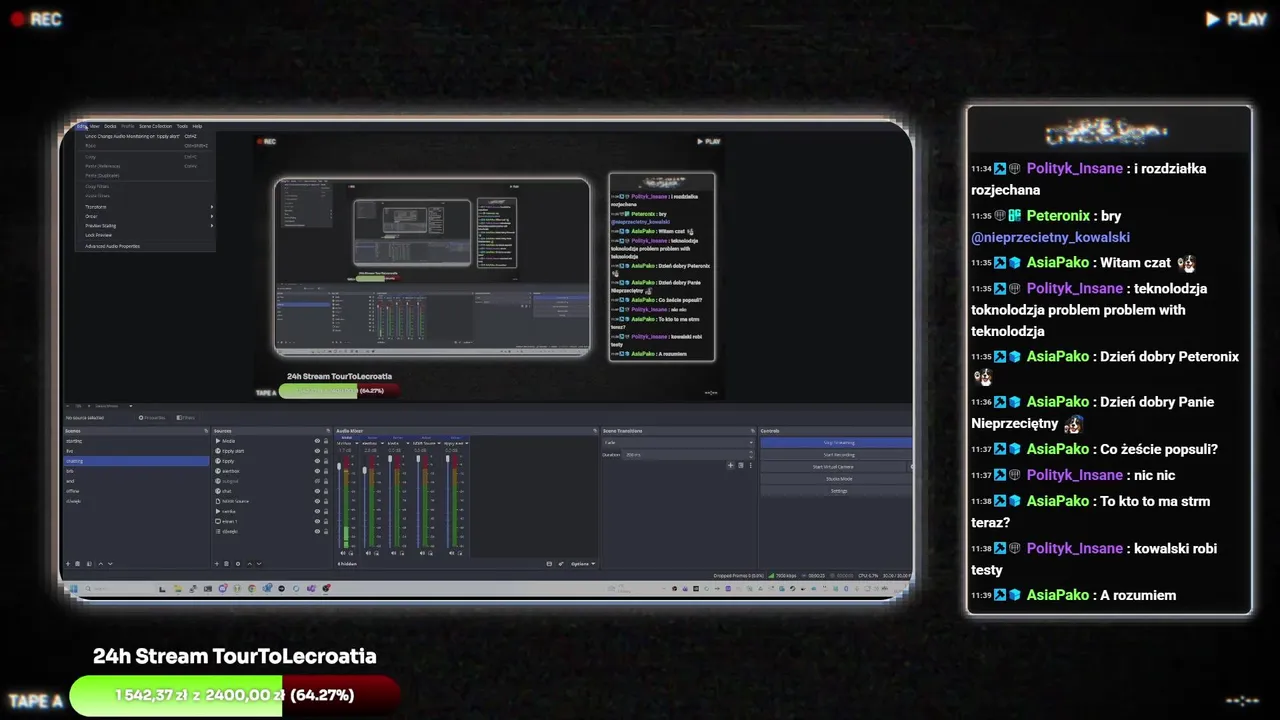The width and height of the screenshot is (1280, 720).
Task: Open transition properties three-dot icon
Action: [751, 465]
